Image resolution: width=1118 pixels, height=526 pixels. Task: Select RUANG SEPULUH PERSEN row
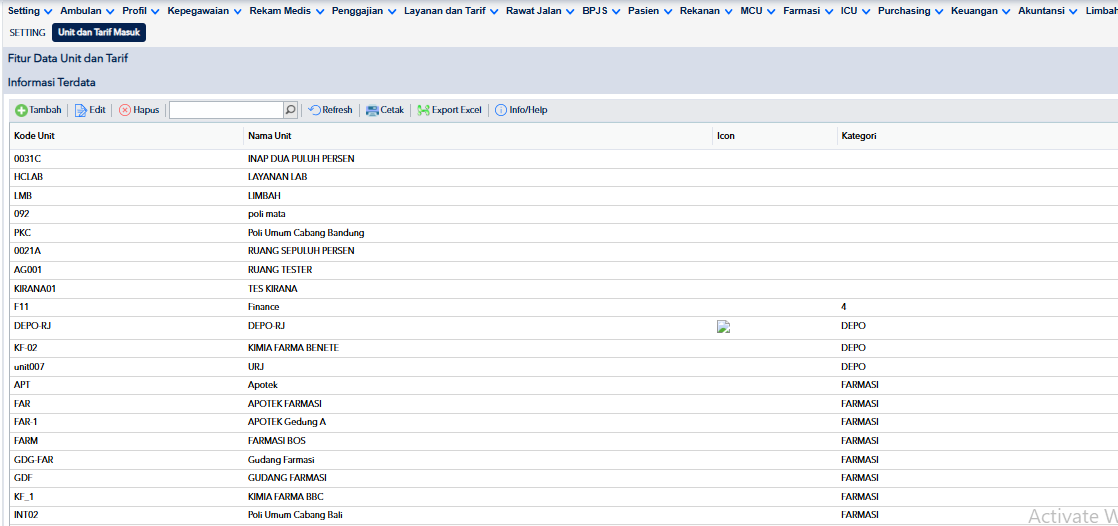tap(564, 251)
